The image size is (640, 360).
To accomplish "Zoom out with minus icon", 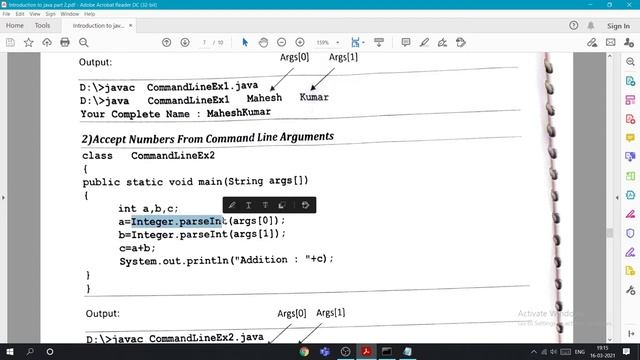I will (282, 42).
